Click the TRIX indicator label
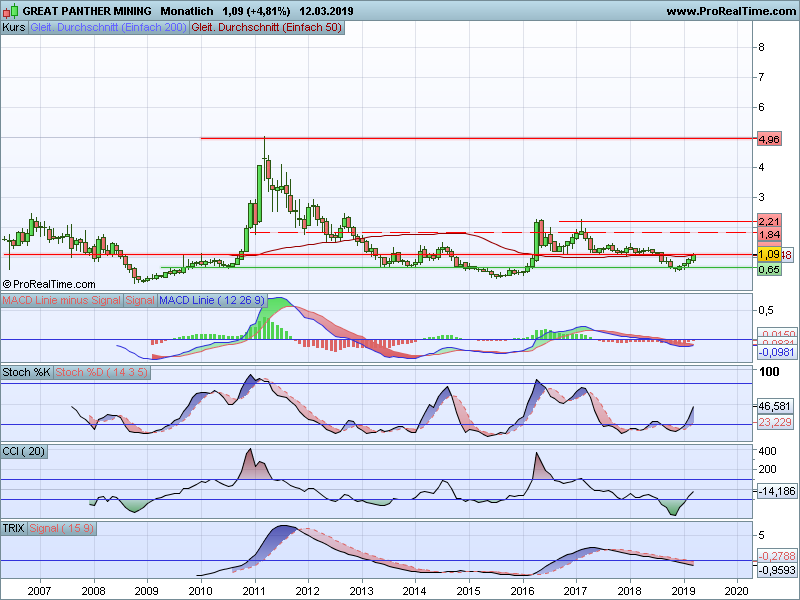800x600 pixels. (x=15, y=528)
